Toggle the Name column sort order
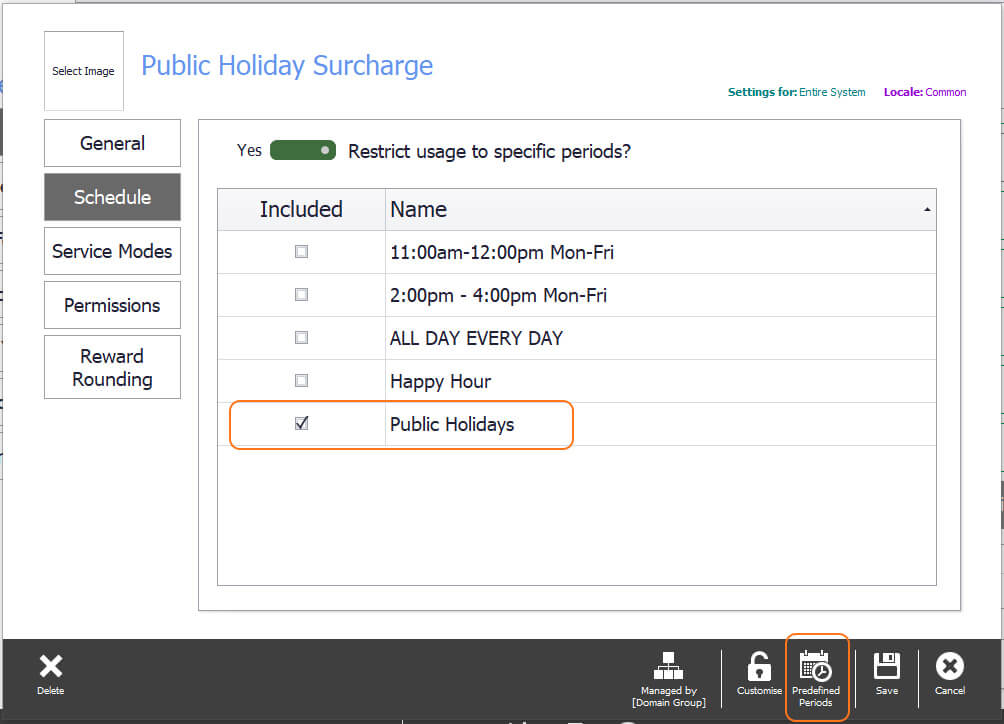 tap(926, 209)
